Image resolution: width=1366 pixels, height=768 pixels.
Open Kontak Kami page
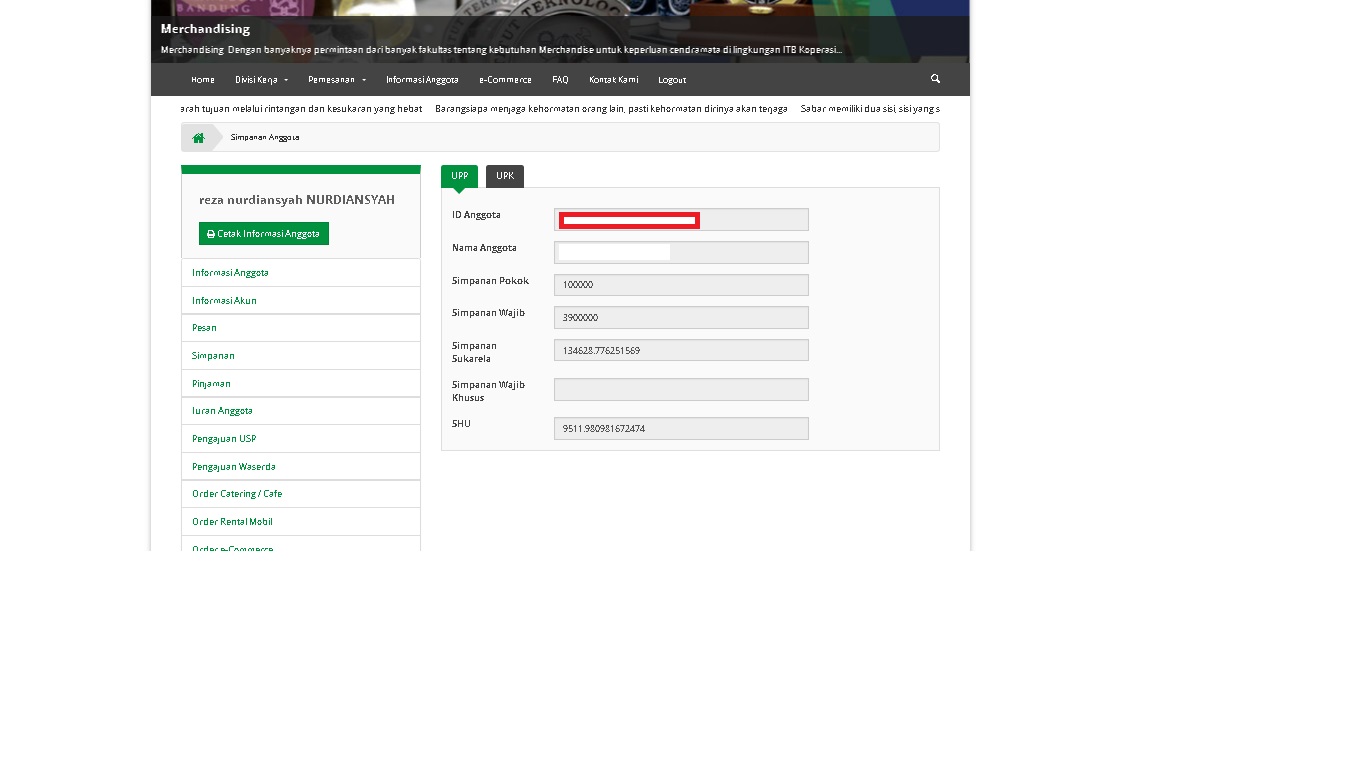[613, 80]
